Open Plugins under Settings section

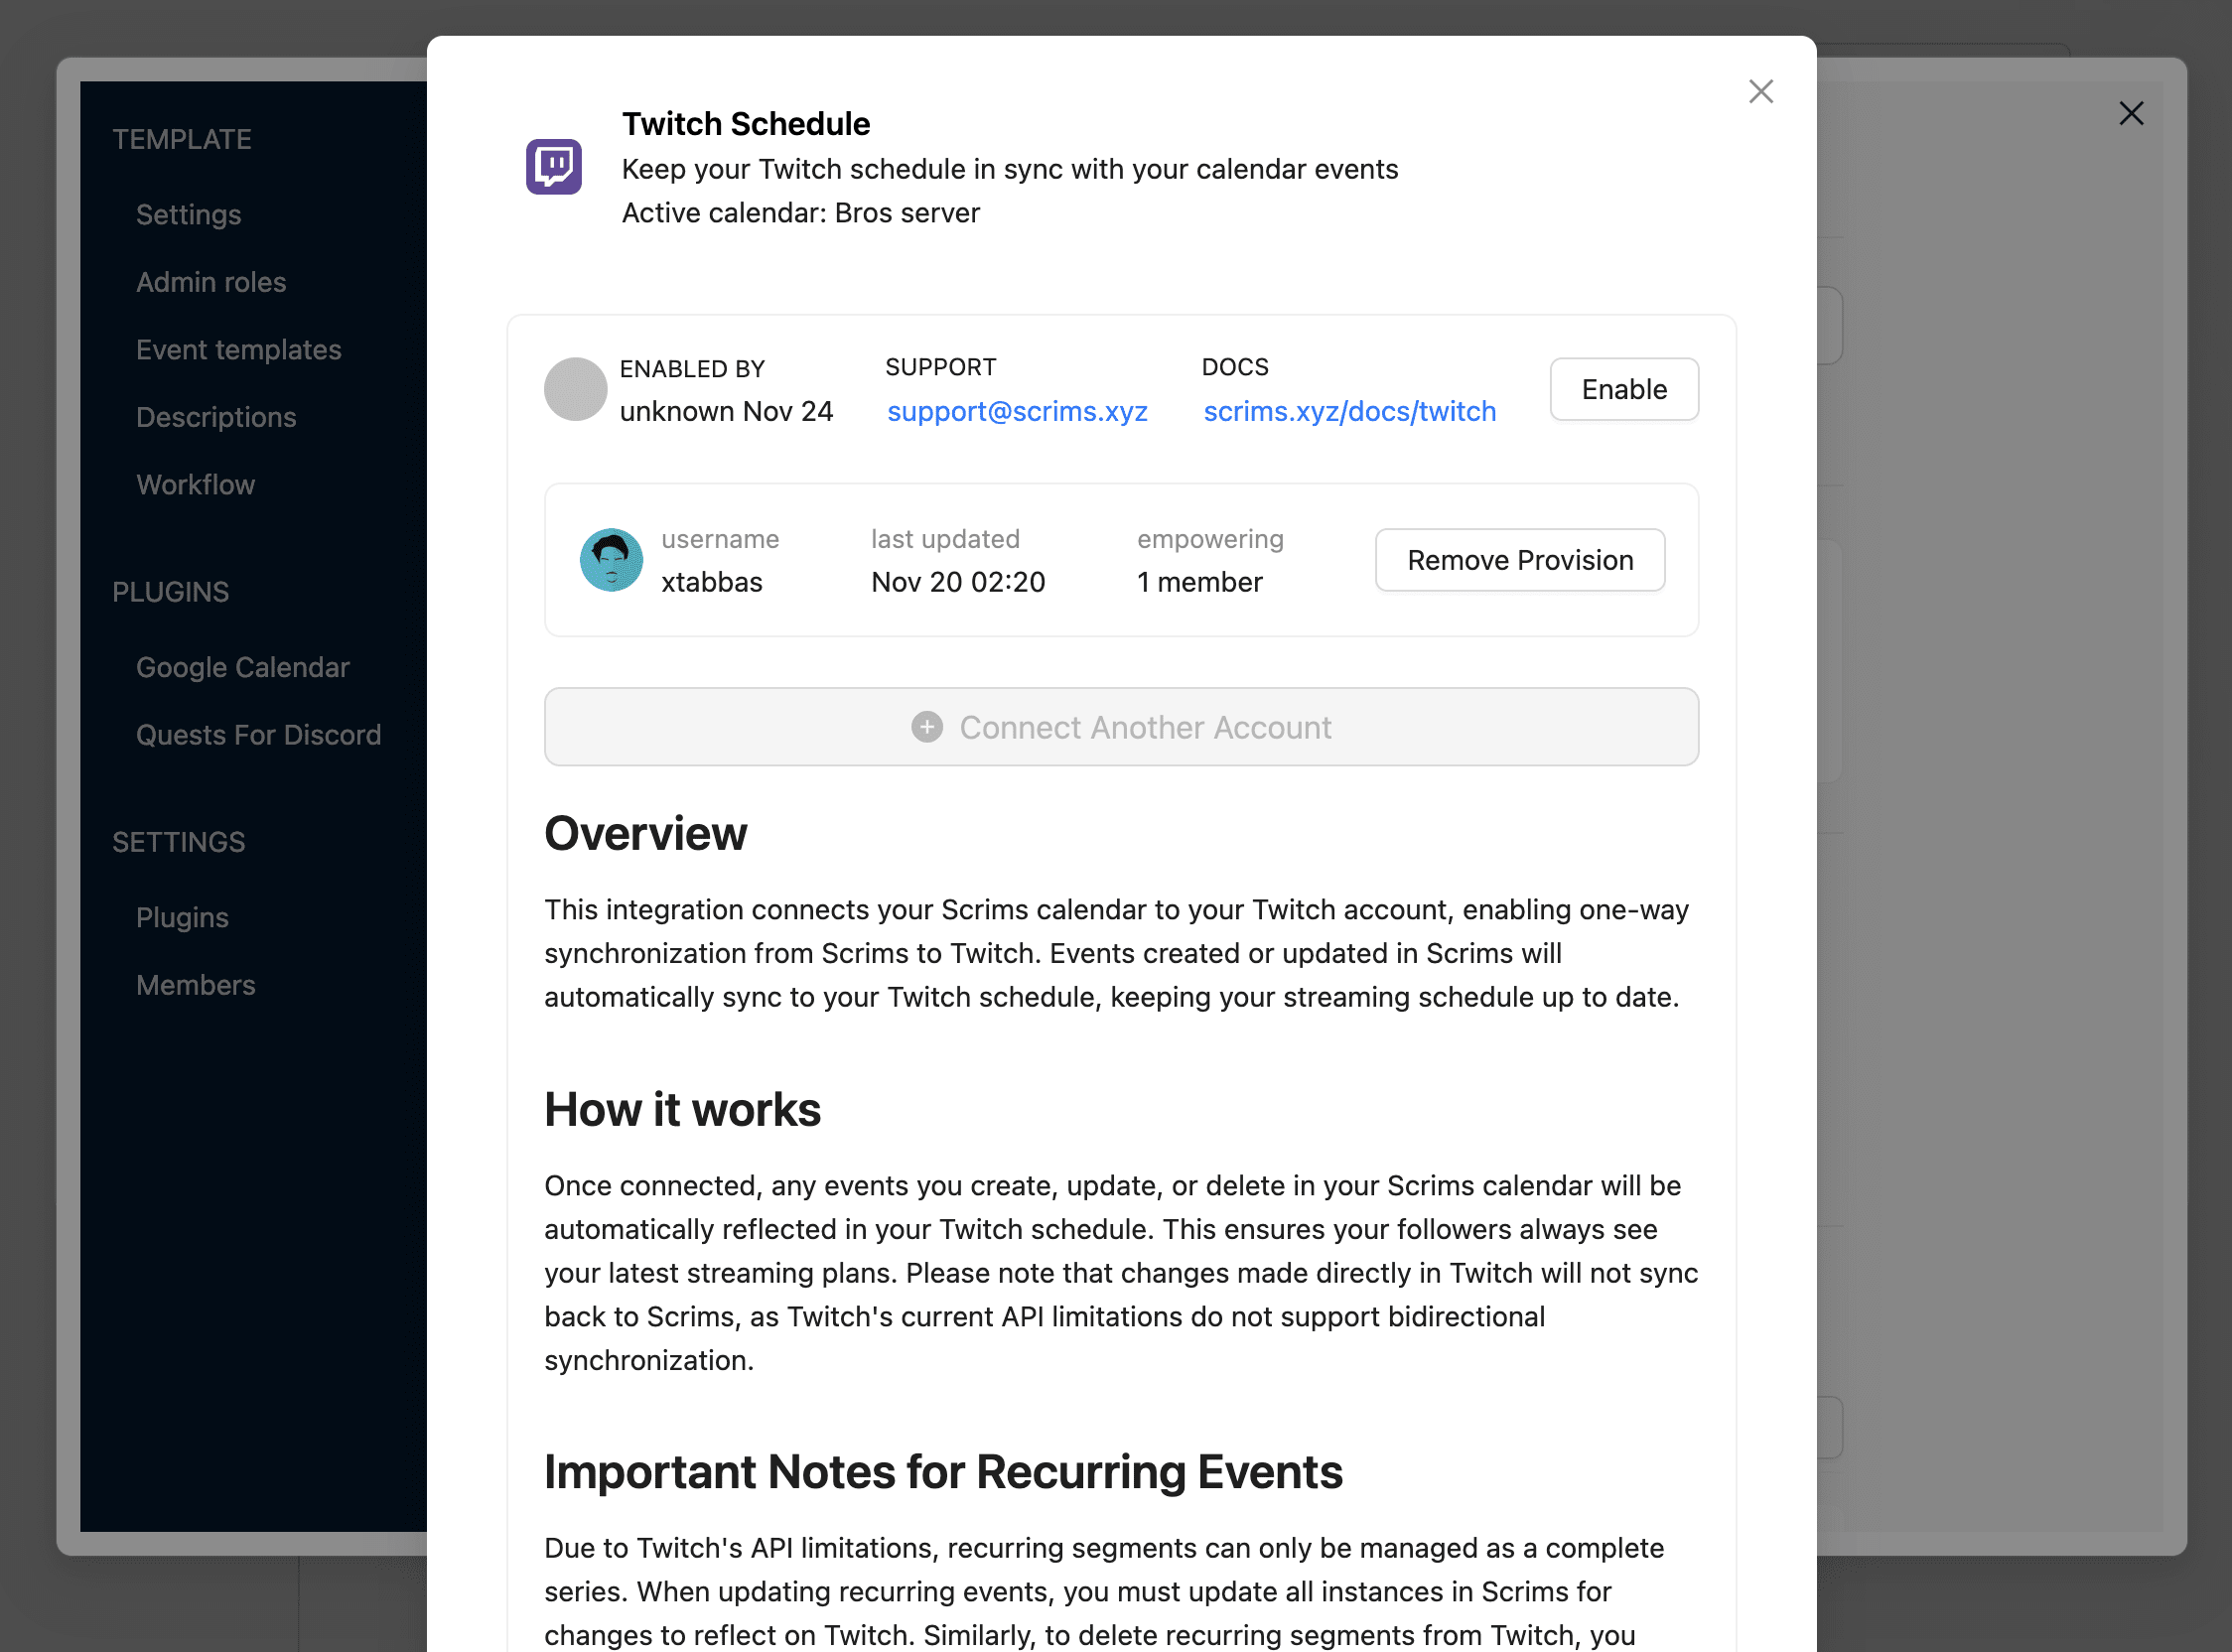coord(182,917)
